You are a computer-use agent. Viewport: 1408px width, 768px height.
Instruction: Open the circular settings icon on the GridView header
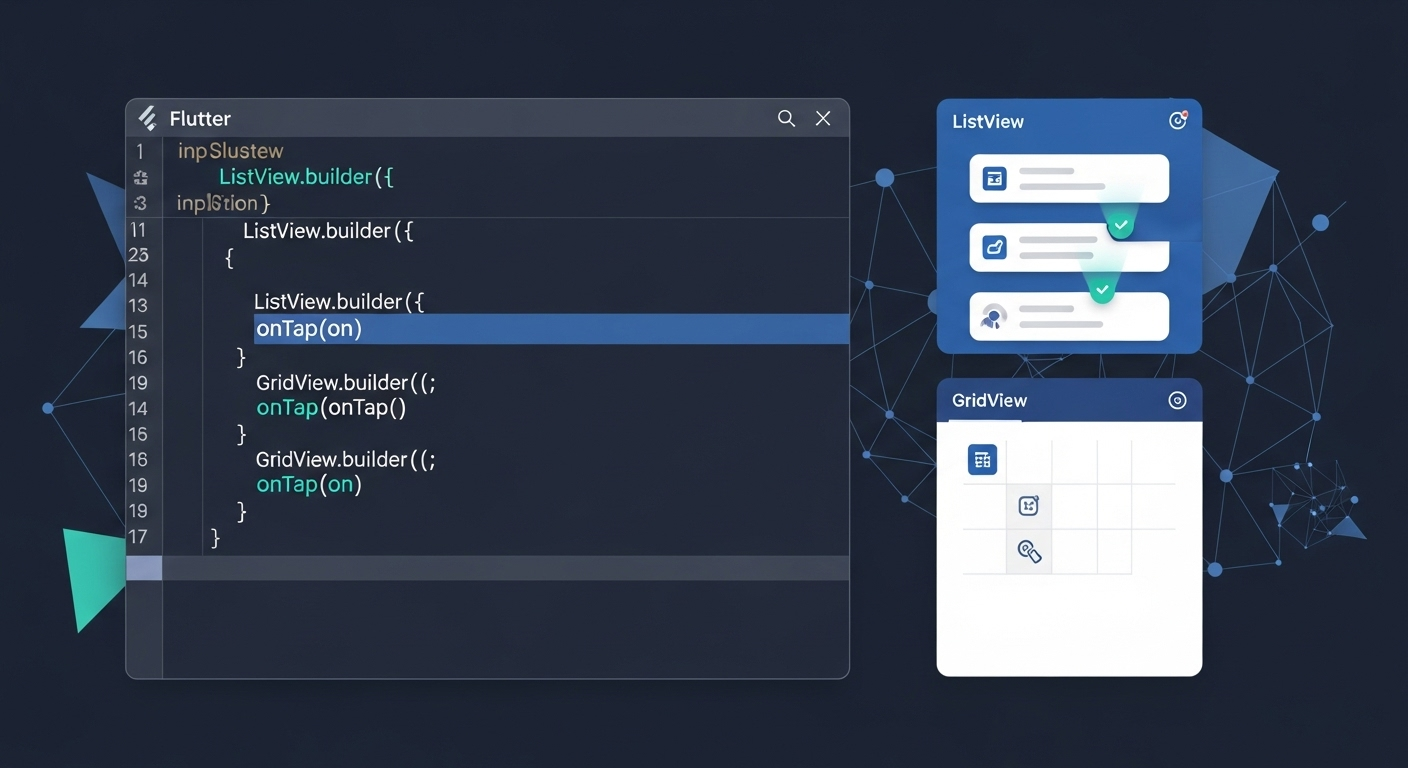[1177, 399]
